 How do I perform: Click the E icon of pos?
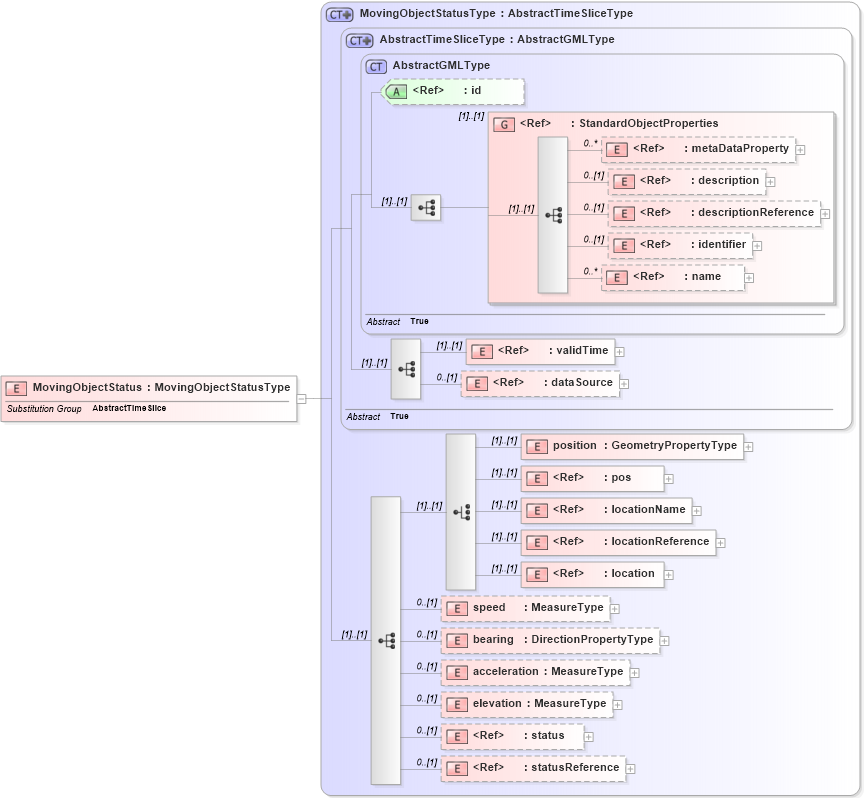[537, 479]
